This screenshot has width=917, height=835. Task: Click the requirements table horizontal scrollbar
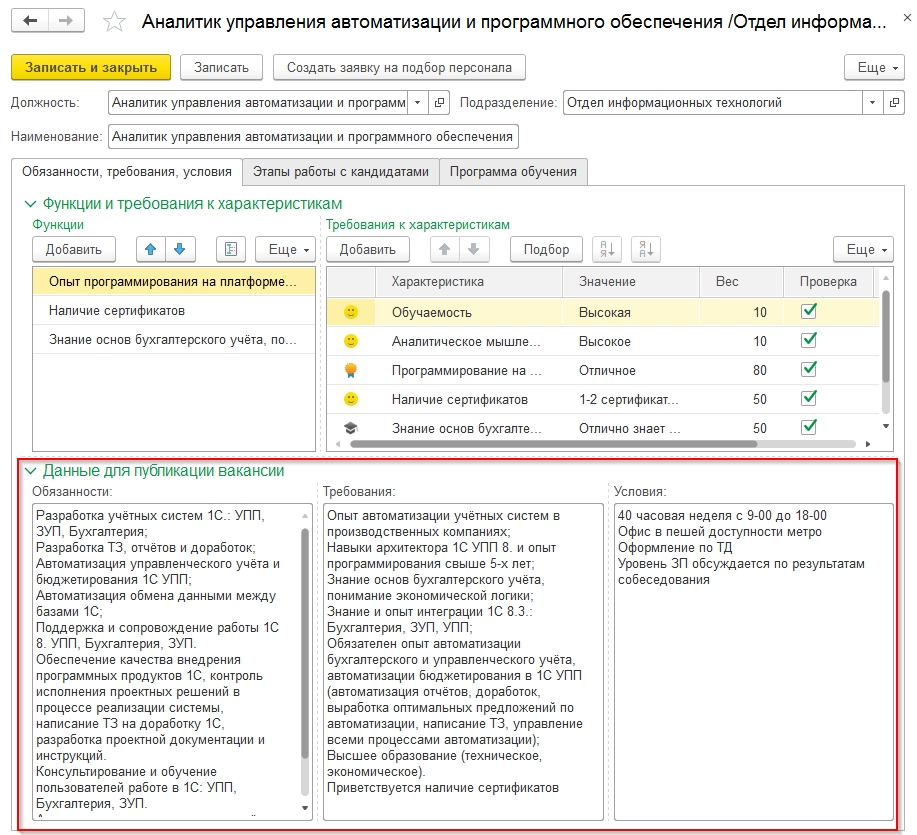tap(553, 444)
